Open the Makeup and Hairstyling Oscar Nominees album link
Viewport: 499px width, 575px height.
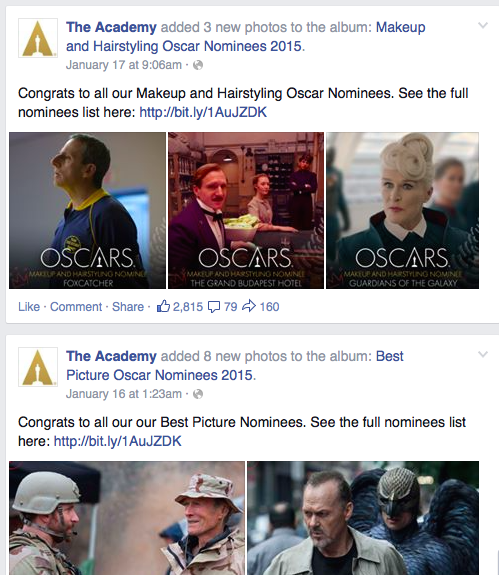click(x=245, y=37)
